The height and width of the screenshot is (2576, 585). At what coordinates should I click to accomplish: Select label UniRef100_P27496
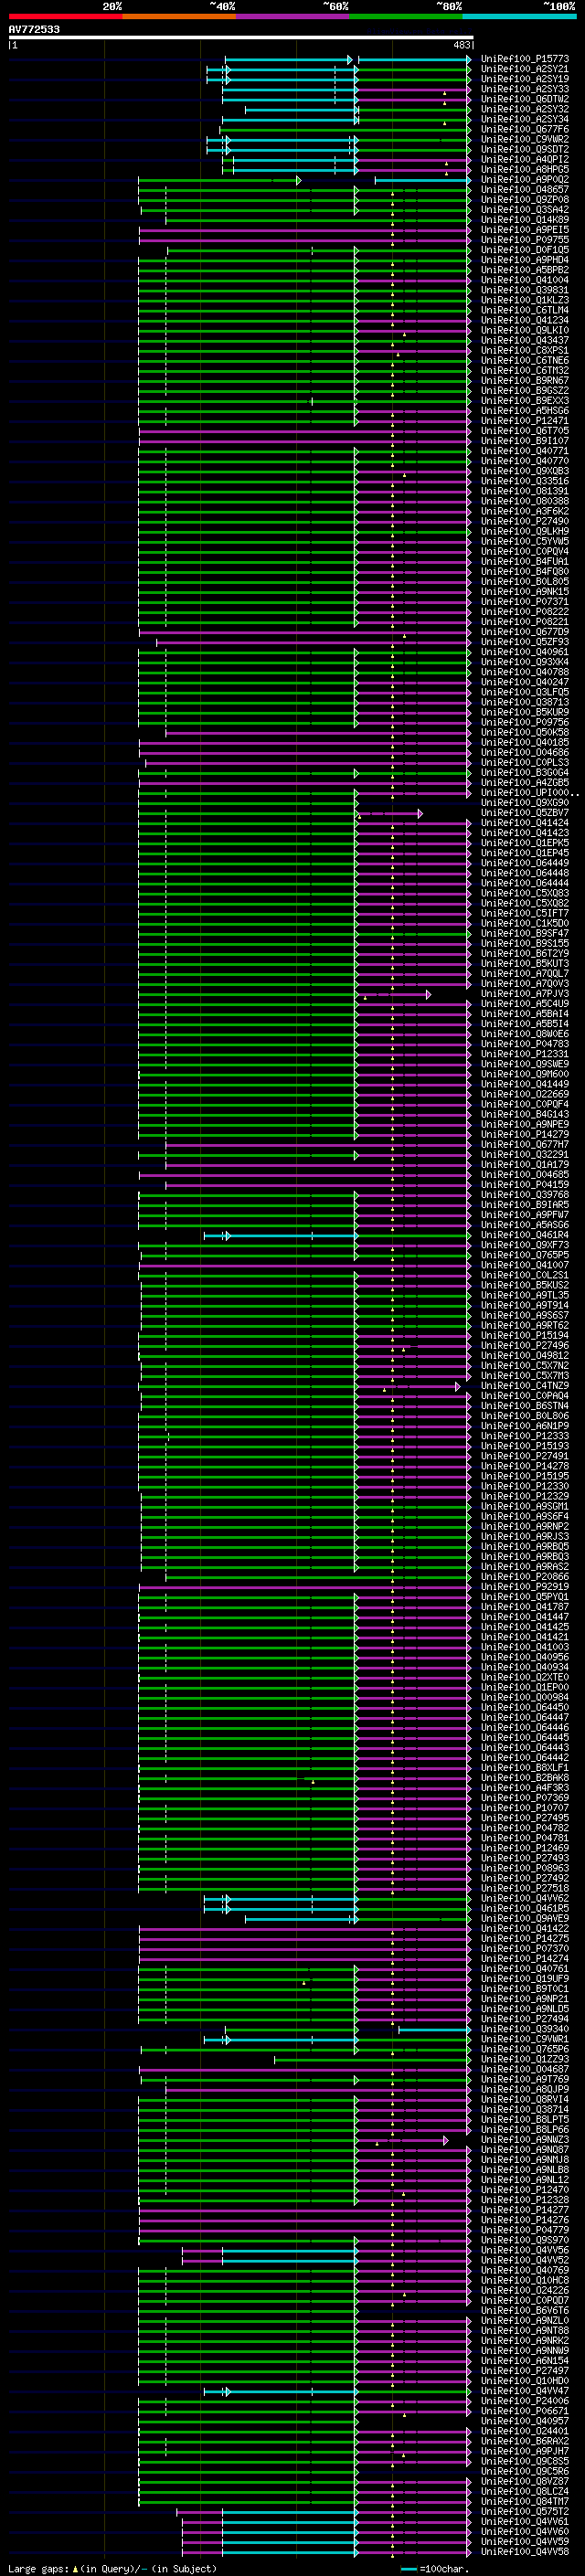(524, 1346)
